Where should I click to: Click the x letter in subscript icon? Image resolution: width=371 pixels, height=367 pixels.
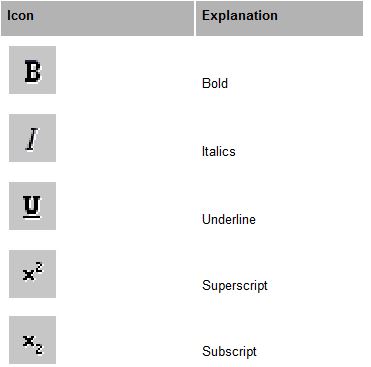29,341
